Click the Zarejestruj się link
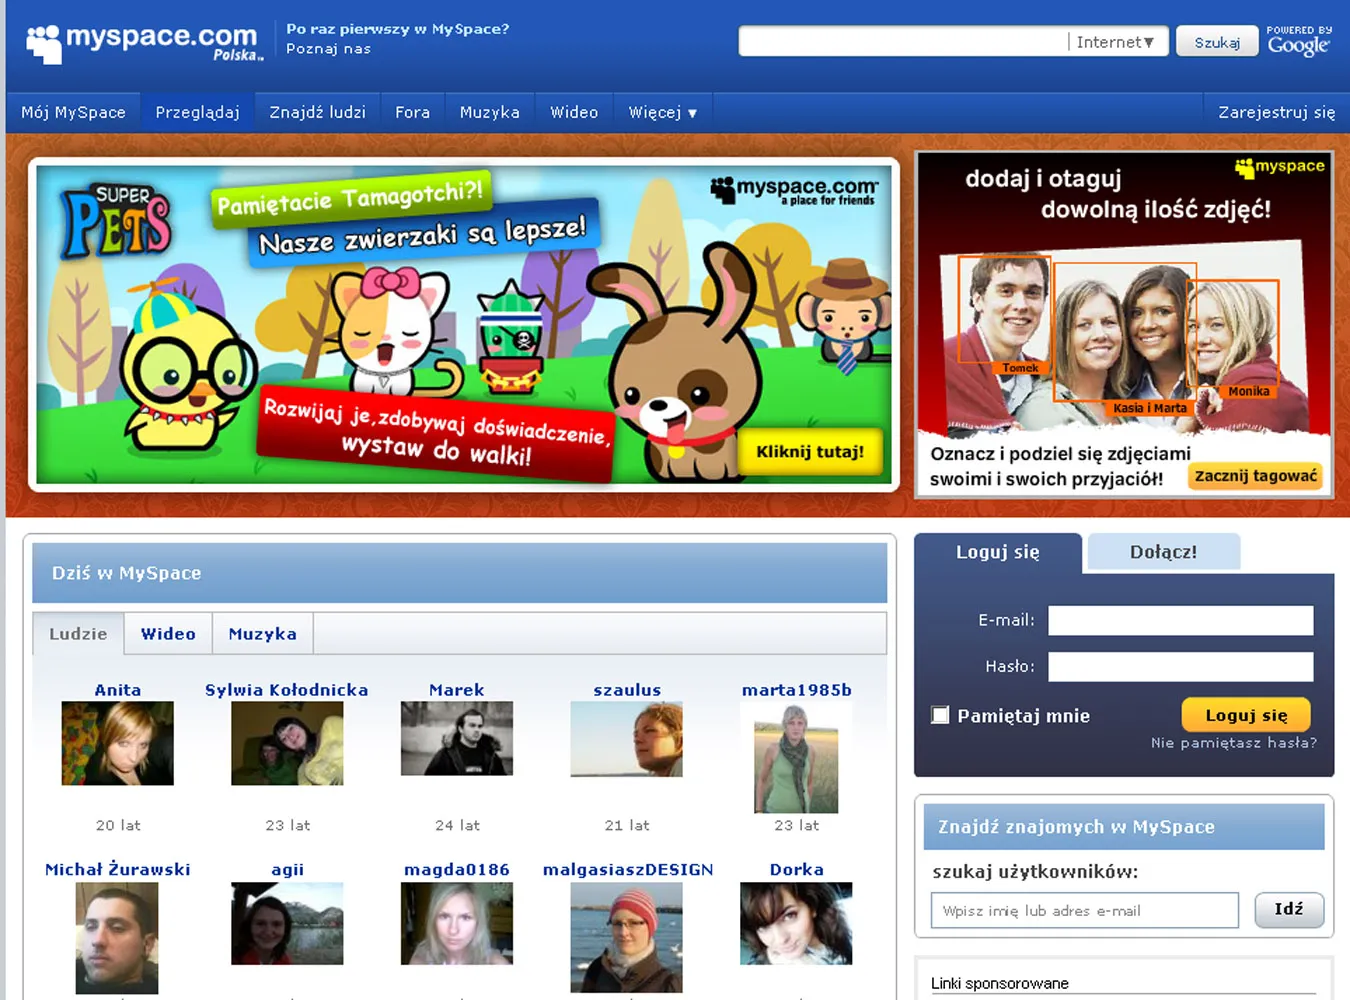The height and width of the screenshot is (1000, 1350). pyautogui.click(x=1274, y=112)
